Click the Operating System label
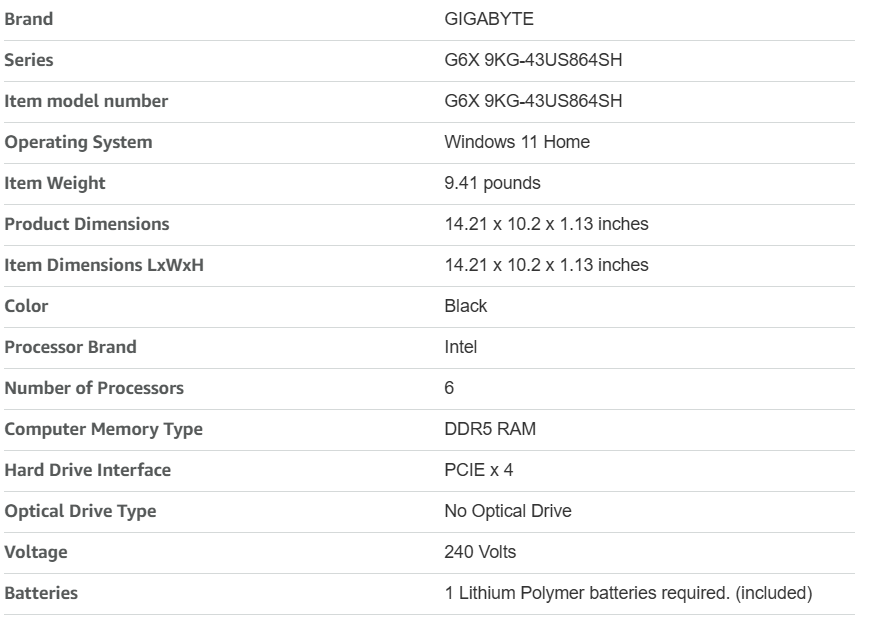Viewport: 896px width, 627px height. 78,142
